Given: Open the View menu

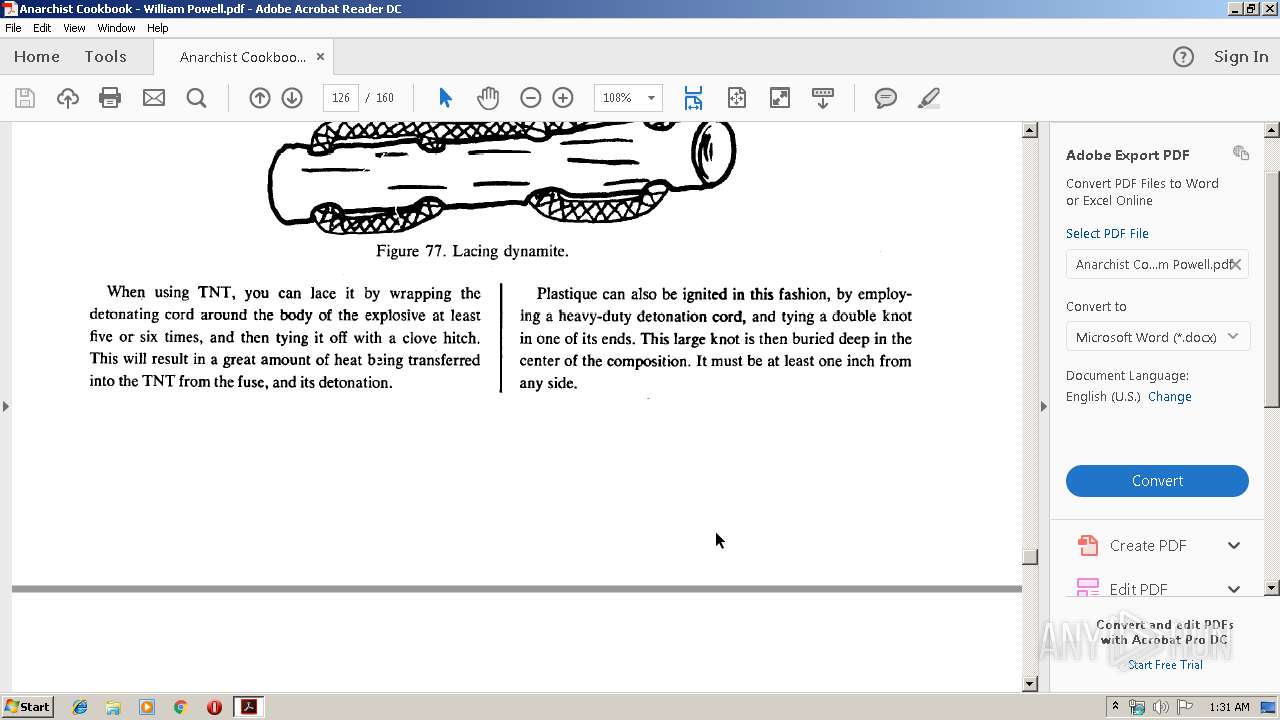Looking at the screenshot, I should click(x=74, y=28).
